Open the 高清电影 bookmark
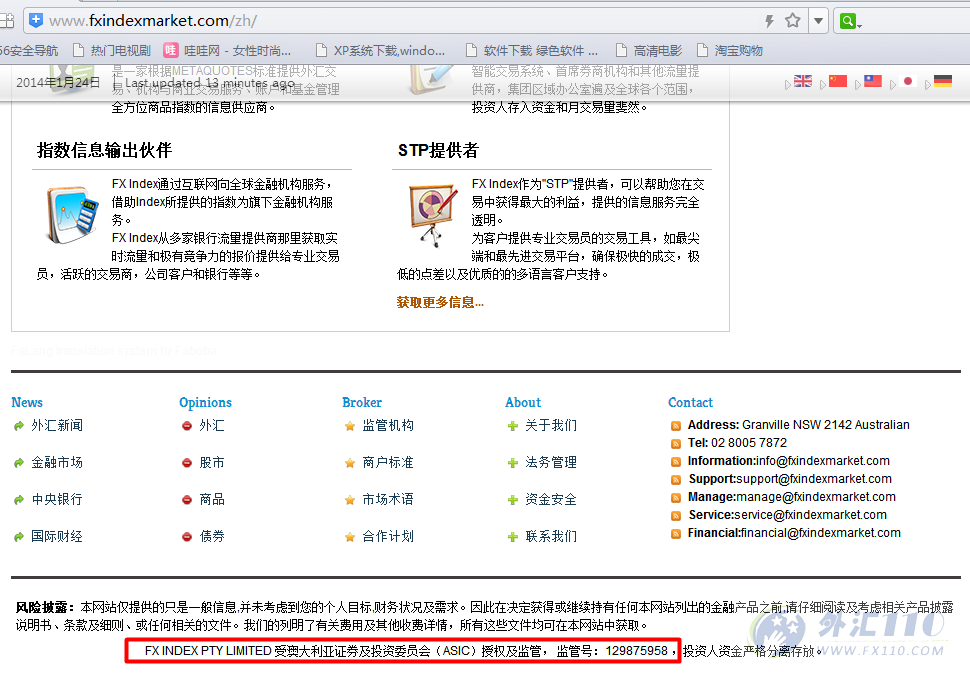Screen dimensions: 970x677 [649, 50]
